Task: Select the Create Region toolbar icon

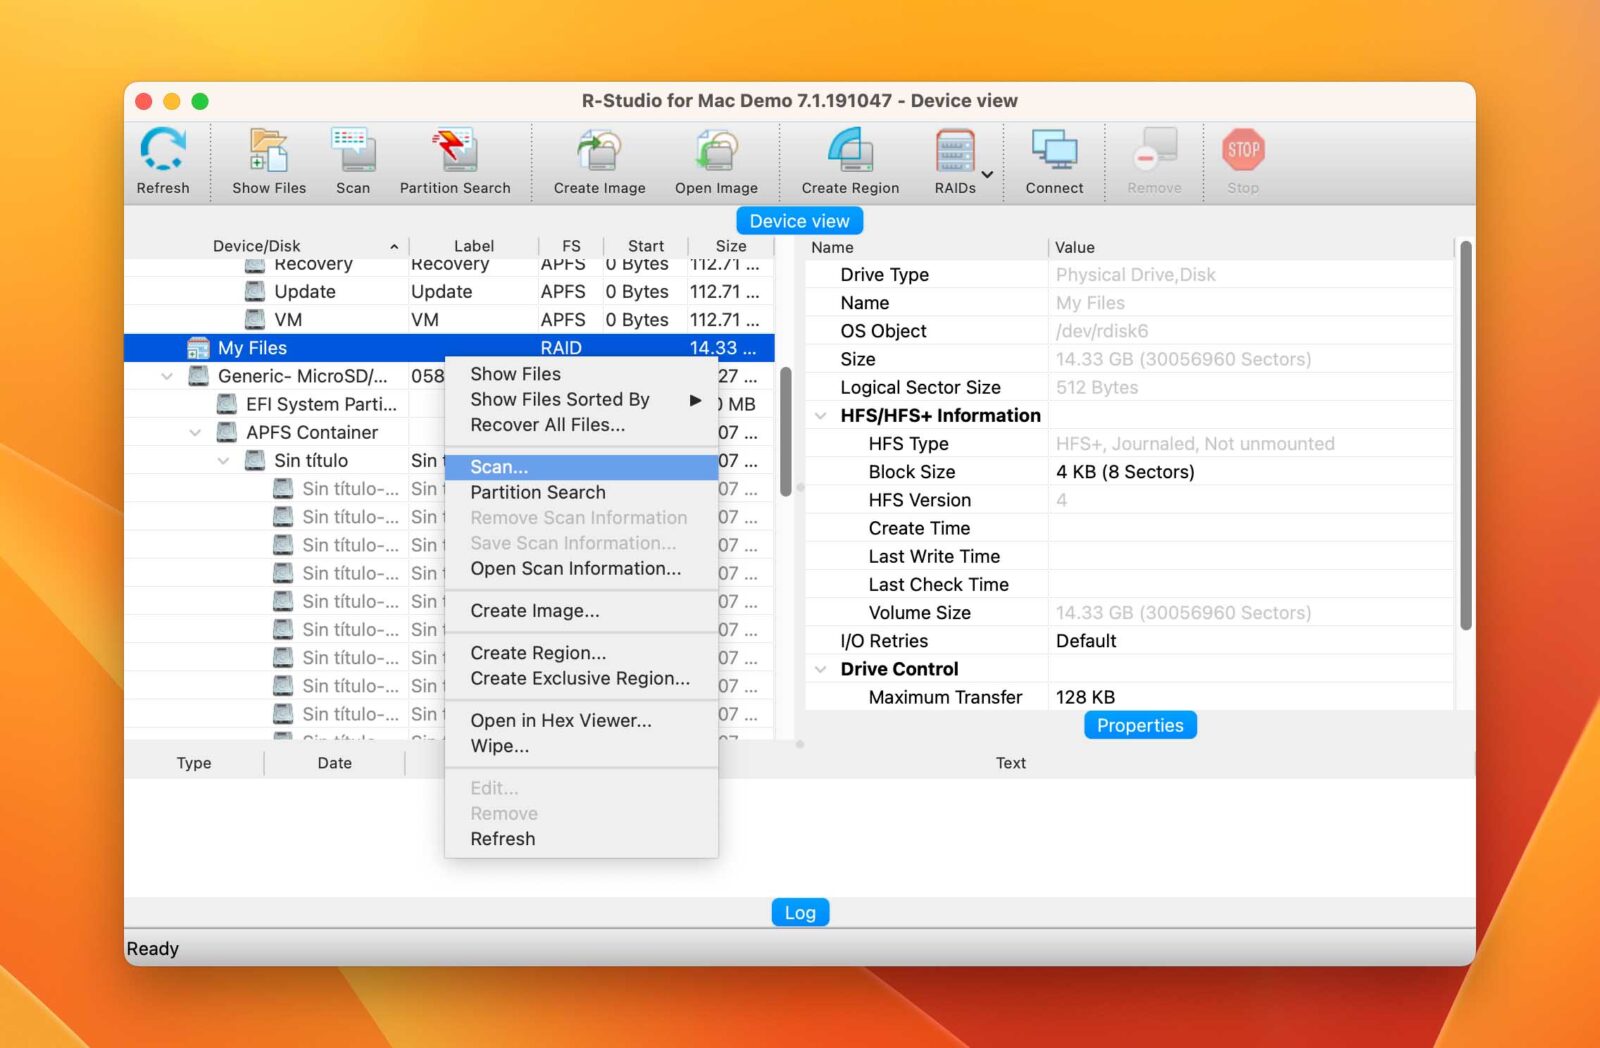Action: tap(848, 158)
